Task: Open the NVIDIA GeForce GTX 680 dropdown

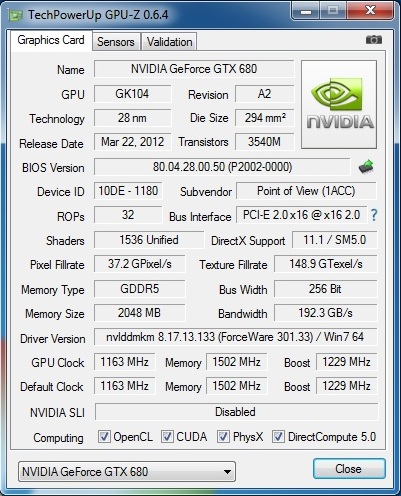Action: coord(127,471)
